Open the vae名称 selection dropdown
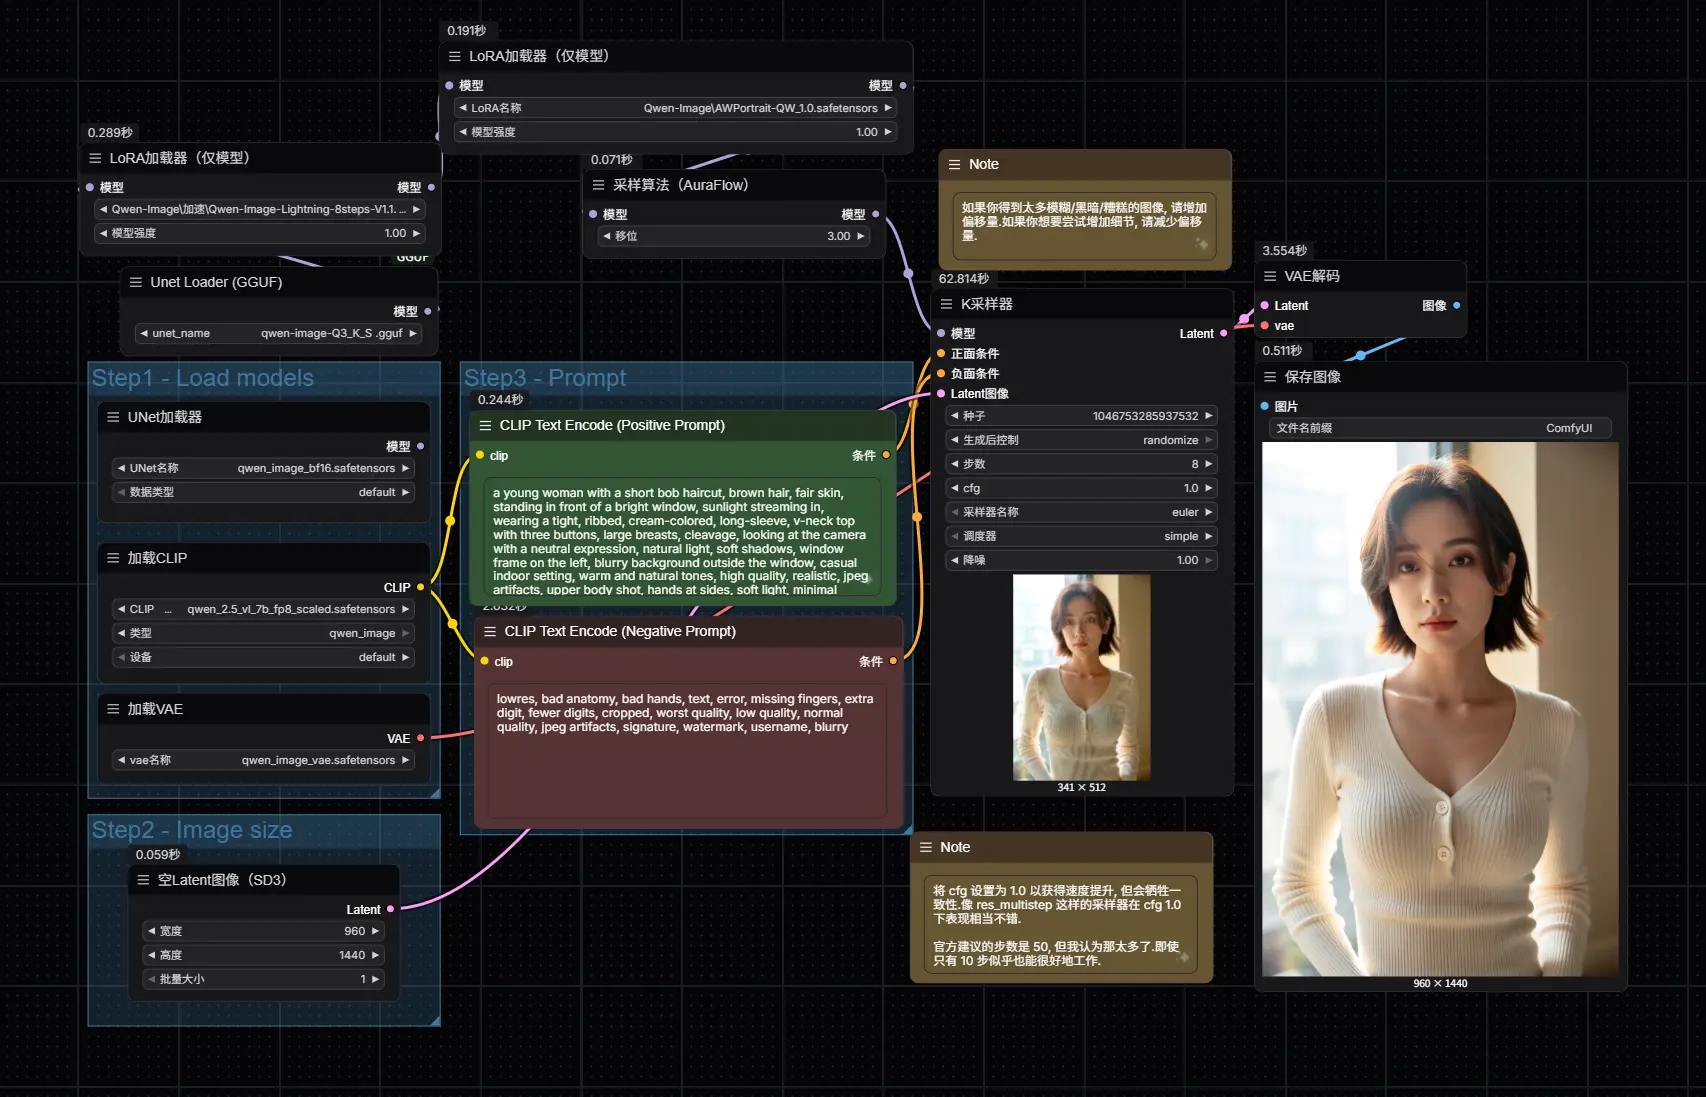This screenshot has width=1706, height=1097. [x=262, y=760]
